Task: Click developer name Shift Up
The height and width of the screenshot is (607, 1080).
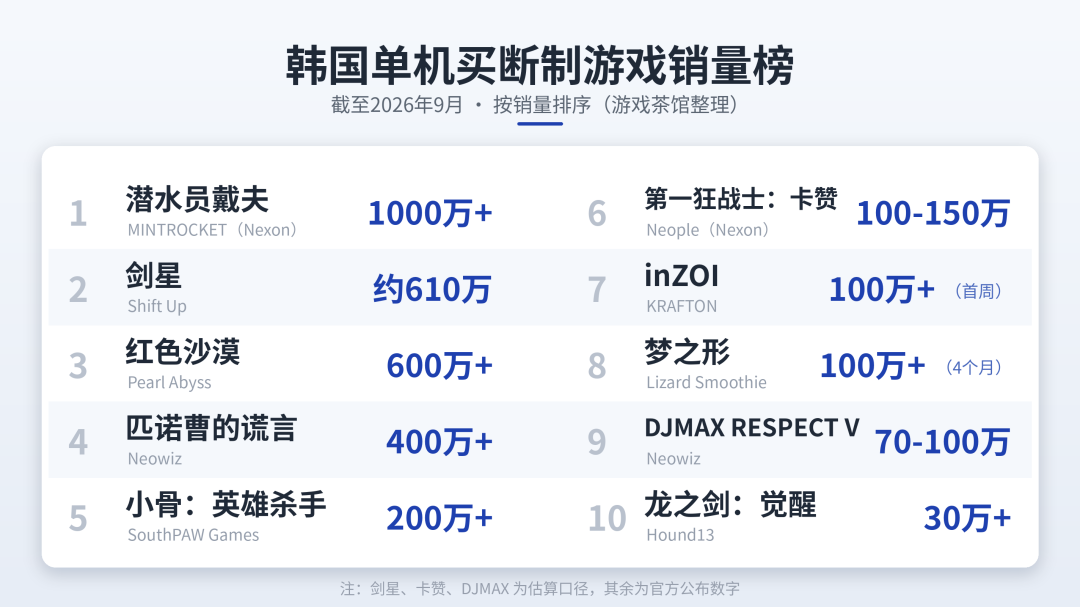Action: pyautogui.click(x=157, y=306)
